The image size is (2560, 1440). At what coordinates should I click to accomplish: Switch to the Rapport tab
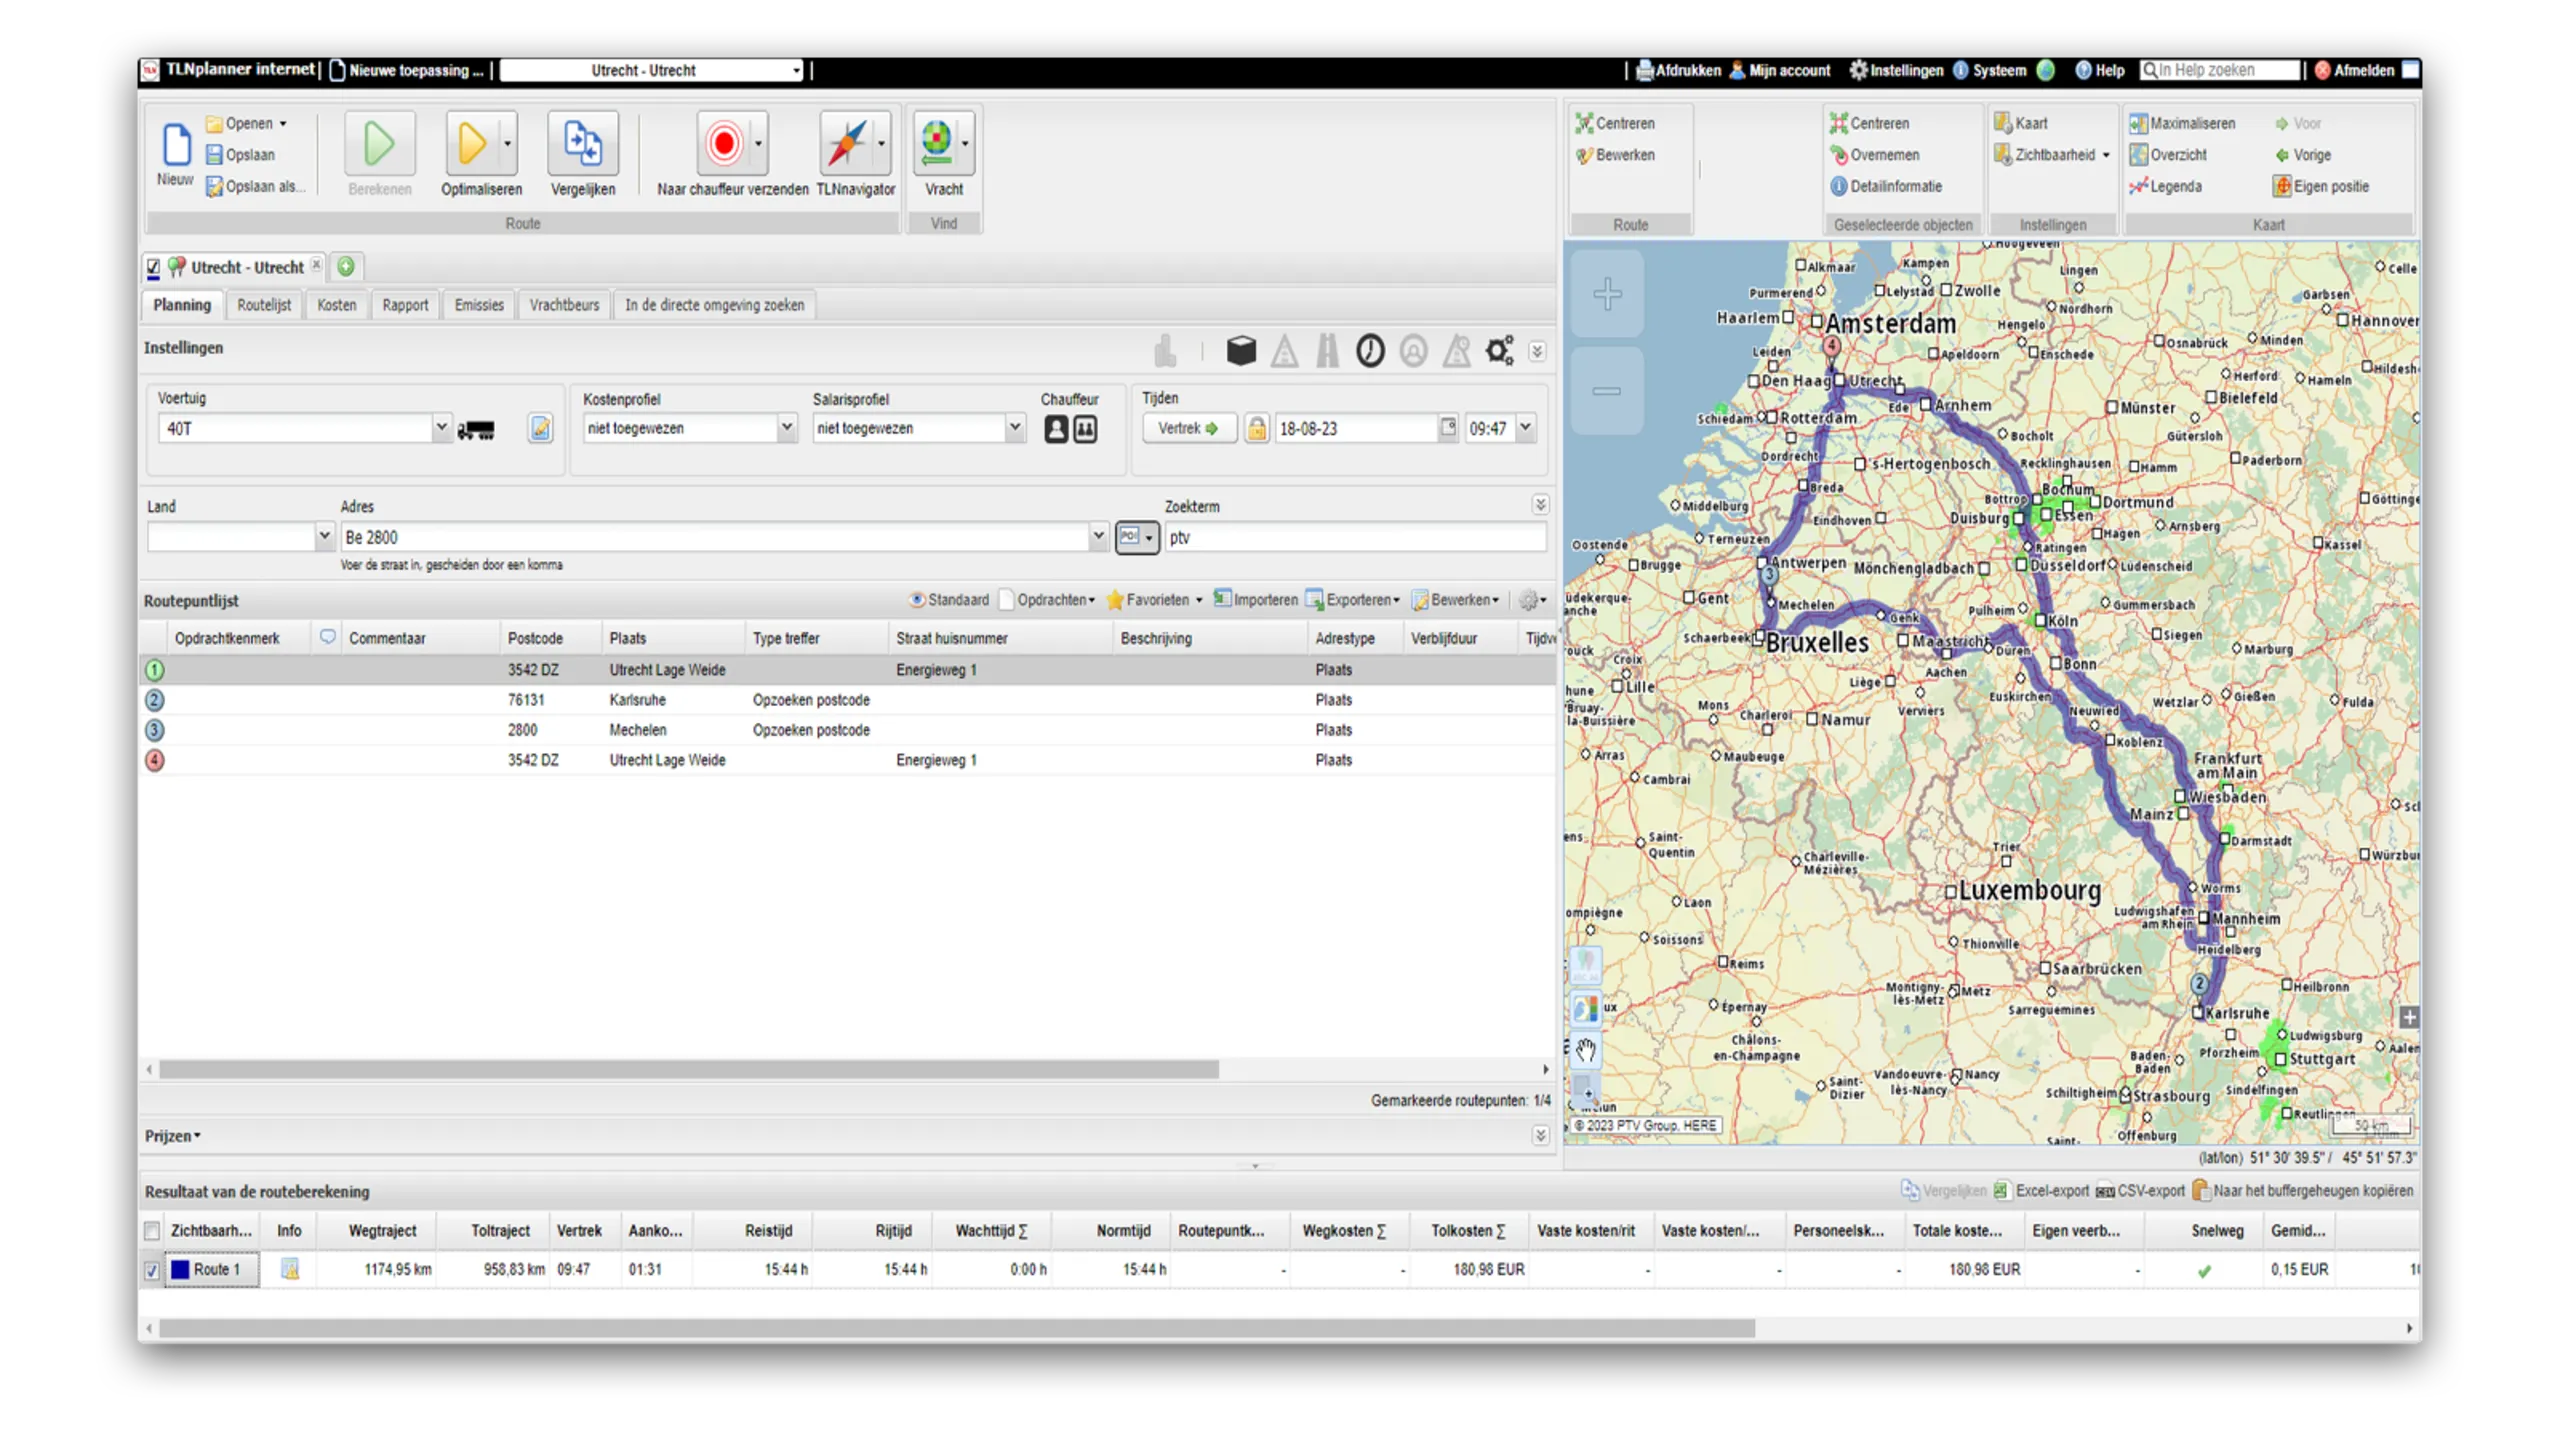[405, 305]
